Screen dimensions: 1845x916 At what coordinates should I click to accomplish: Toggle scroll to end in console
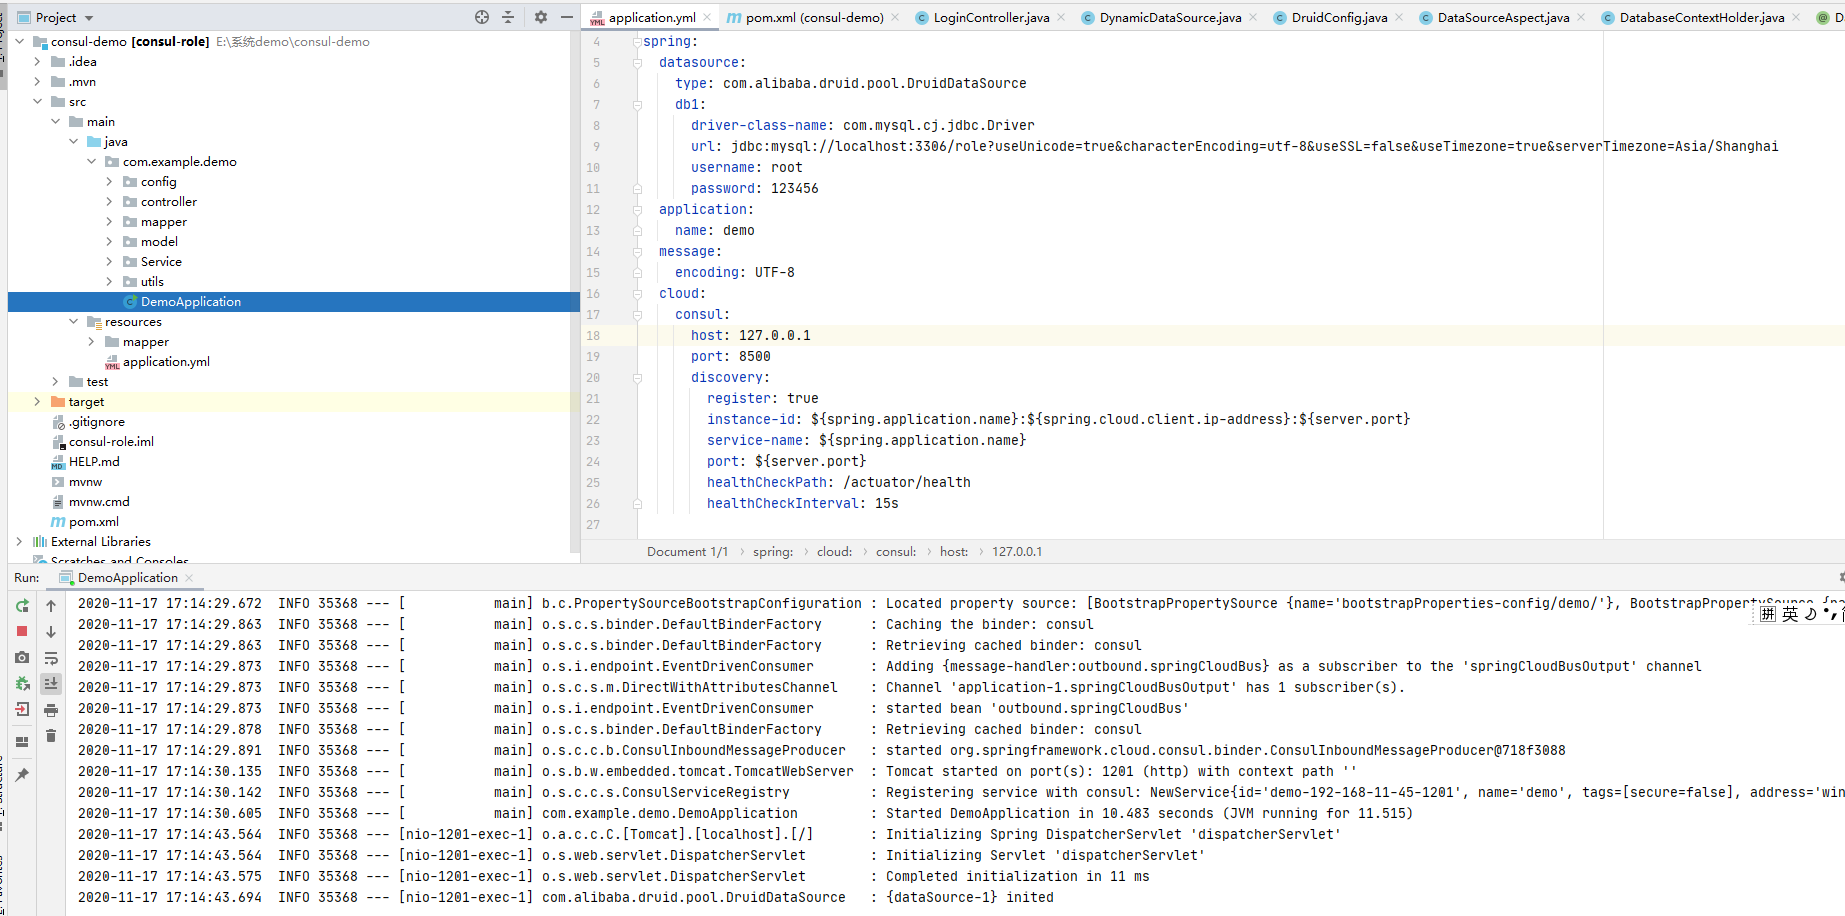pyautogui.click(x=51, y=683)
